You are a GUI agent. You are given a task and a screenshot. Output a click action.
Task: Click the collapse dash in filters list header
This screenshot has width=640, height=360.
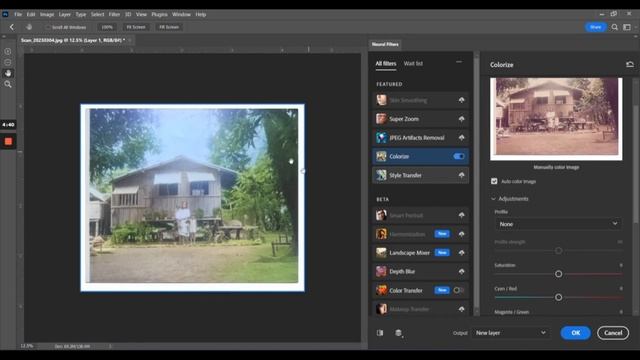[x=459, y=62]
